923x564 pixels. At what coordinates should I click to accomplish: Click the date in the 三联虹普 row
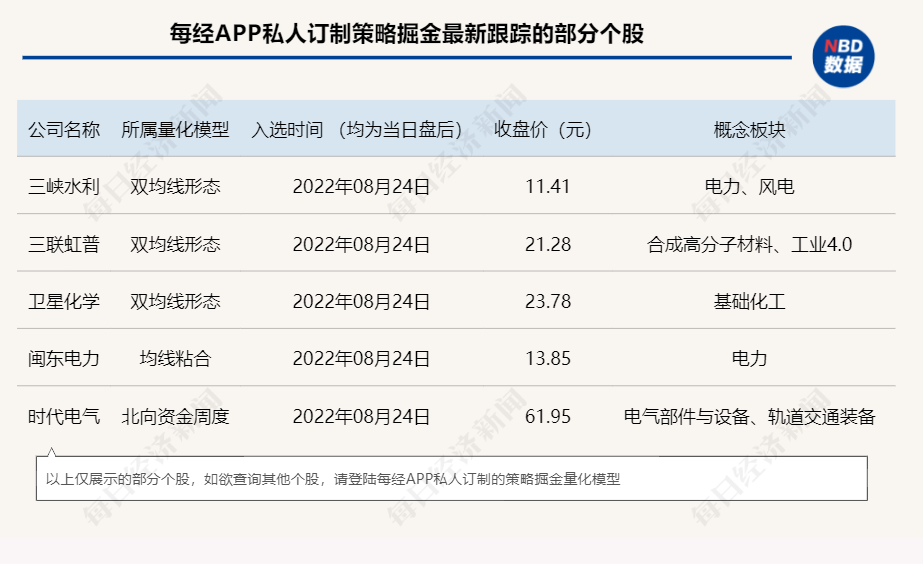361,244
